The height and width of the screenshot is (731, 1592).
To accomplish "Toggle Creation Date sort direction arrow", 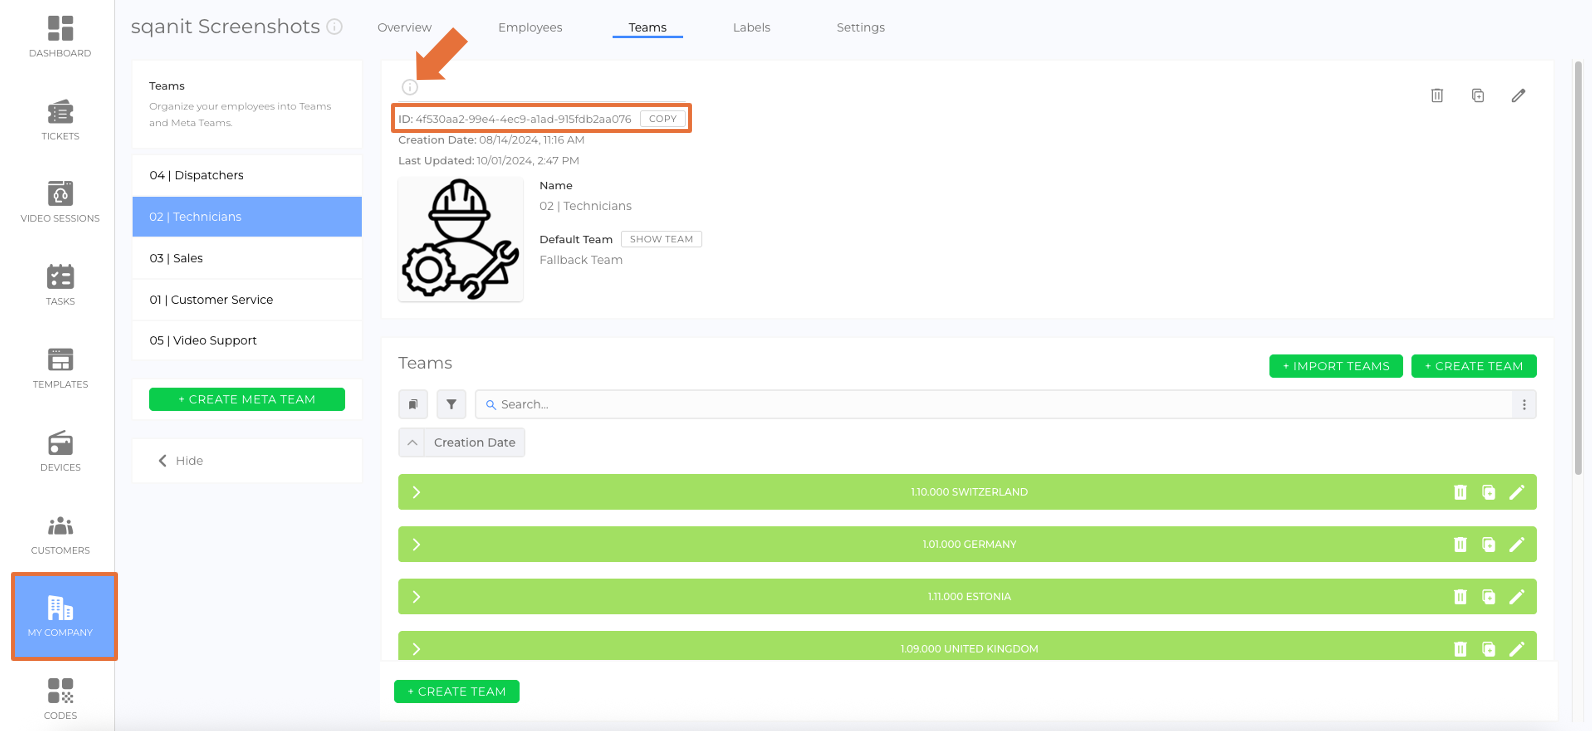I will (412, 443).
